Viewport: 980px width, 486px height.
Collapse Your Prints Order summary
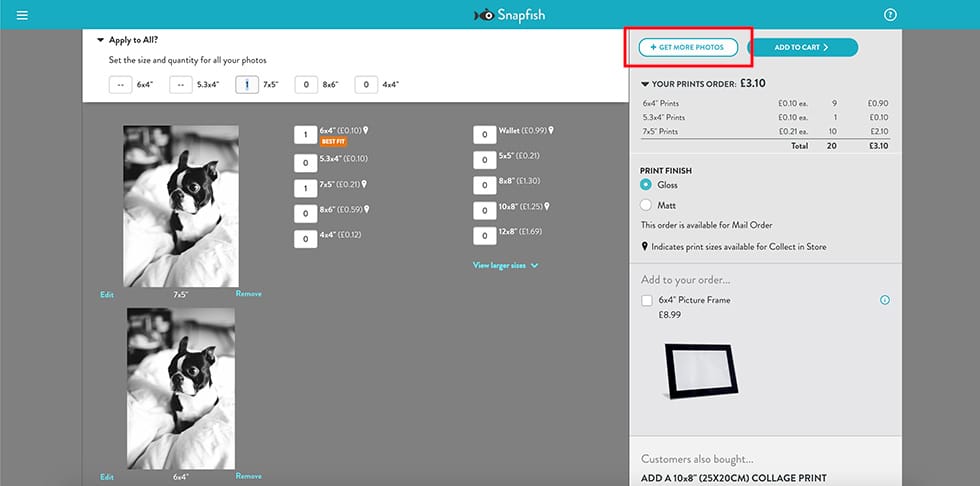click(x=644, y=84)
